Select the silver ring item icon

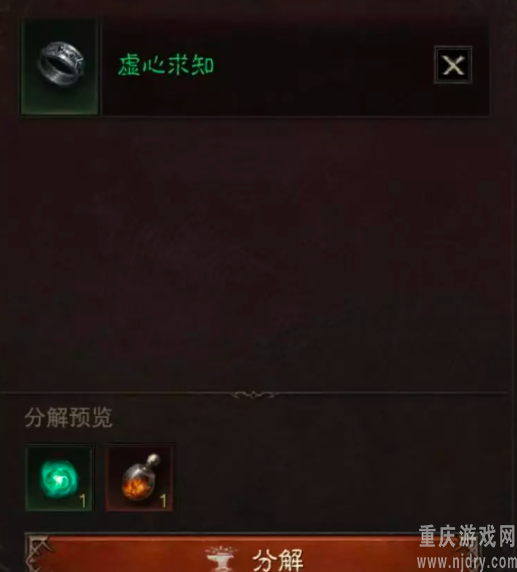[x=61, y=63]
